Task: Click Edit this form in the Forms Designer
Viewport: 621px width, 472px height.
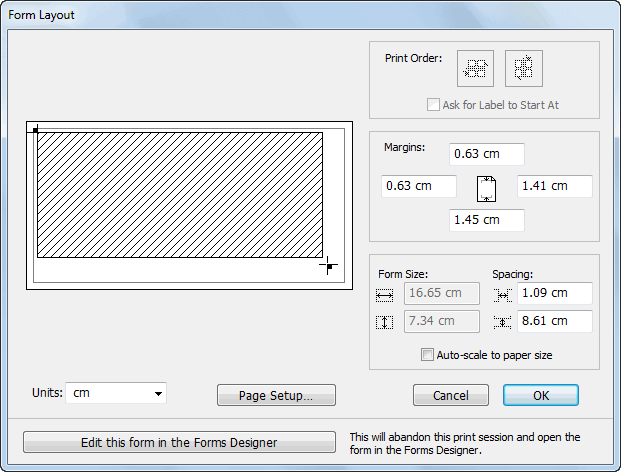Action: tap(179, 442)
